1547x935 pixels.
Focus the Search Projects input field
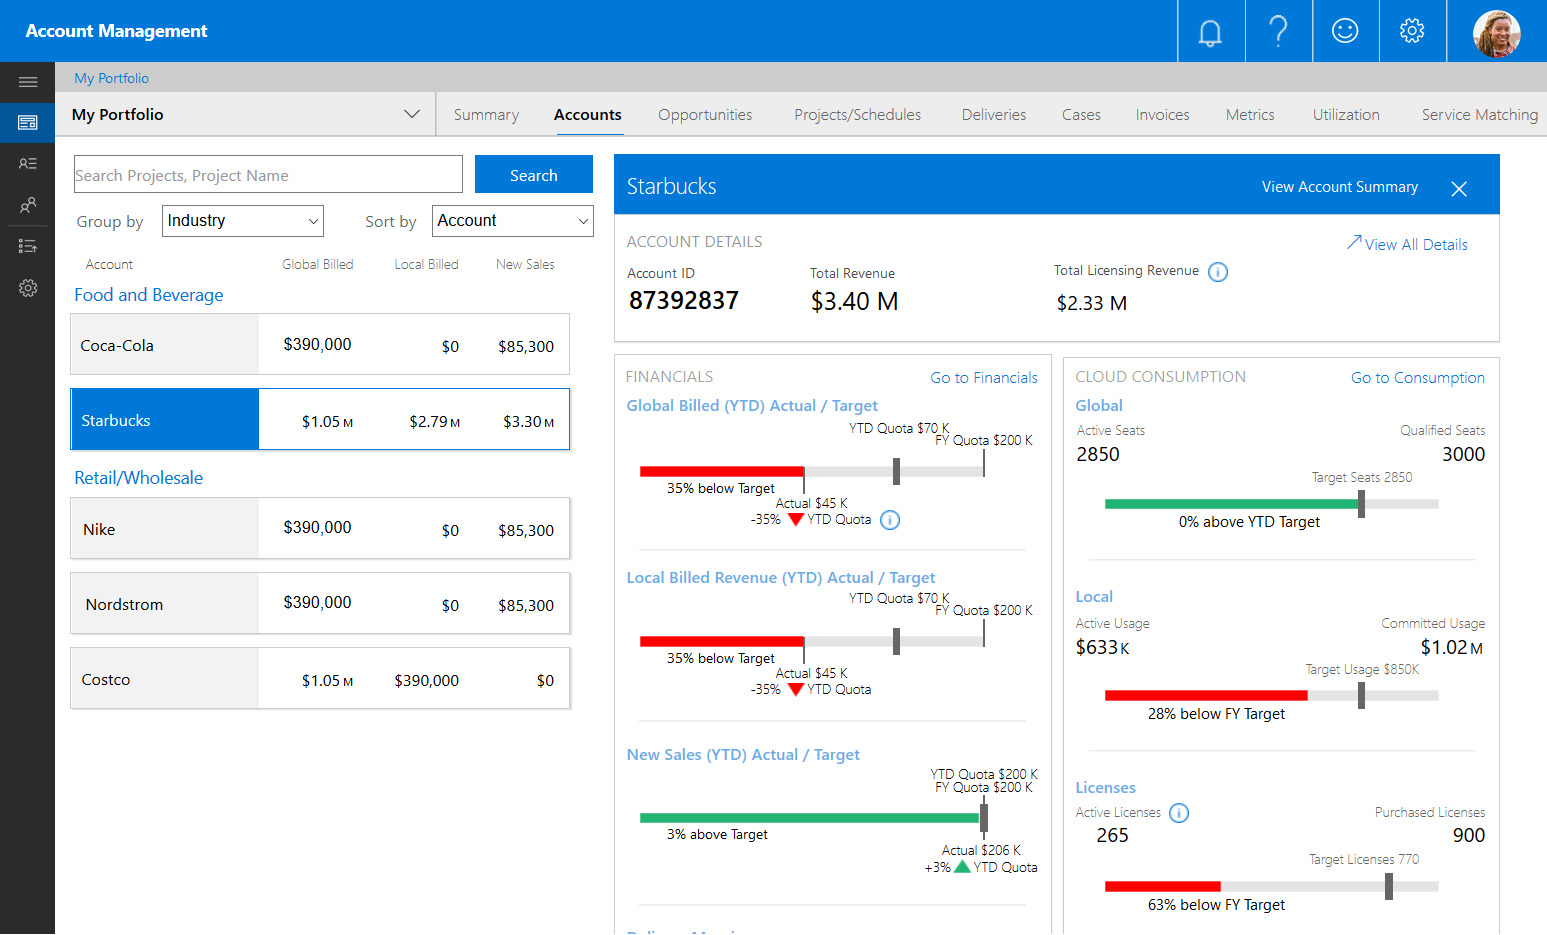coord(268,174)
